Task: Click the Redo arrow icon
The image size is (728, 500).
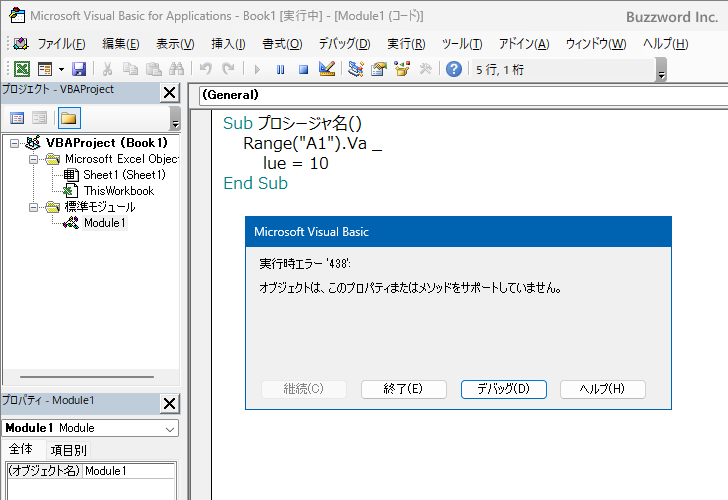Action: point(228,69)
